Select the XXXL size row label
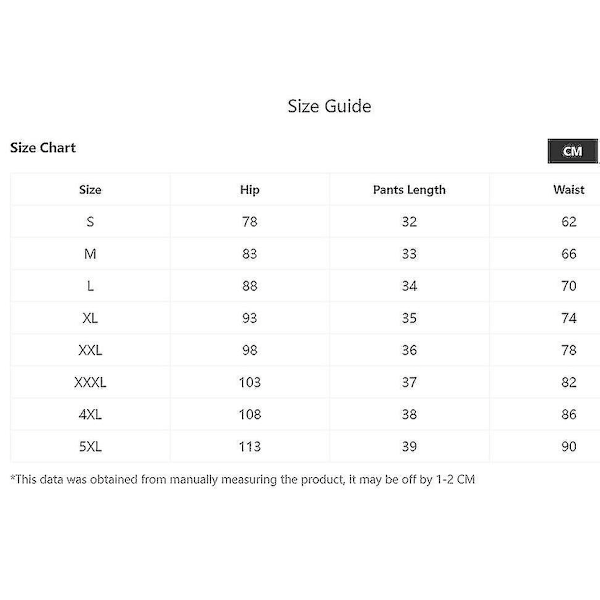600x600 pixels. click(90, 382)
